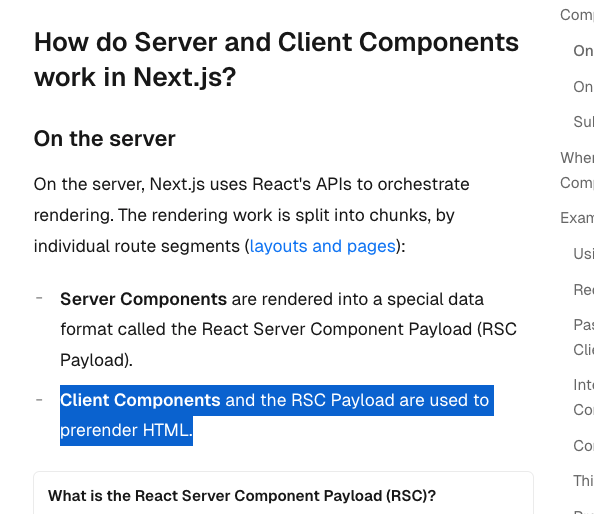Viewport: 594px width, 514px height.
Task: Click the topmost 'Comp…' sidebar entry
Action: [x=577, y=15]
